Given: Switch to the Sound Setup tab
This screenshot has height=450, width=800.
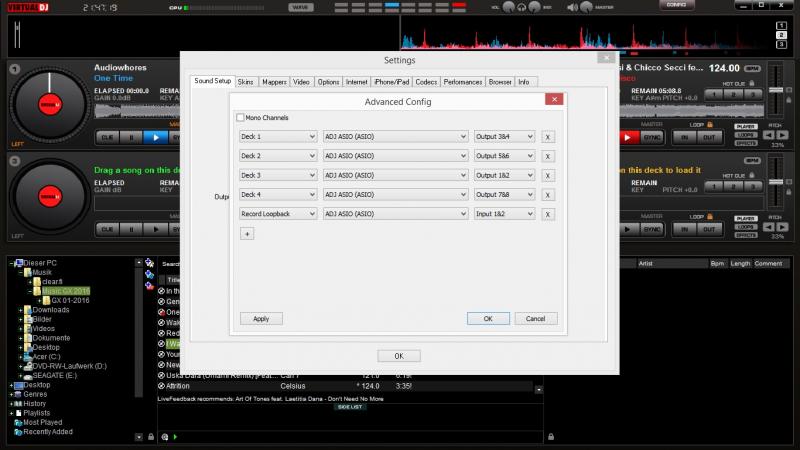Looking at the screenshot, I should [213, 81].
